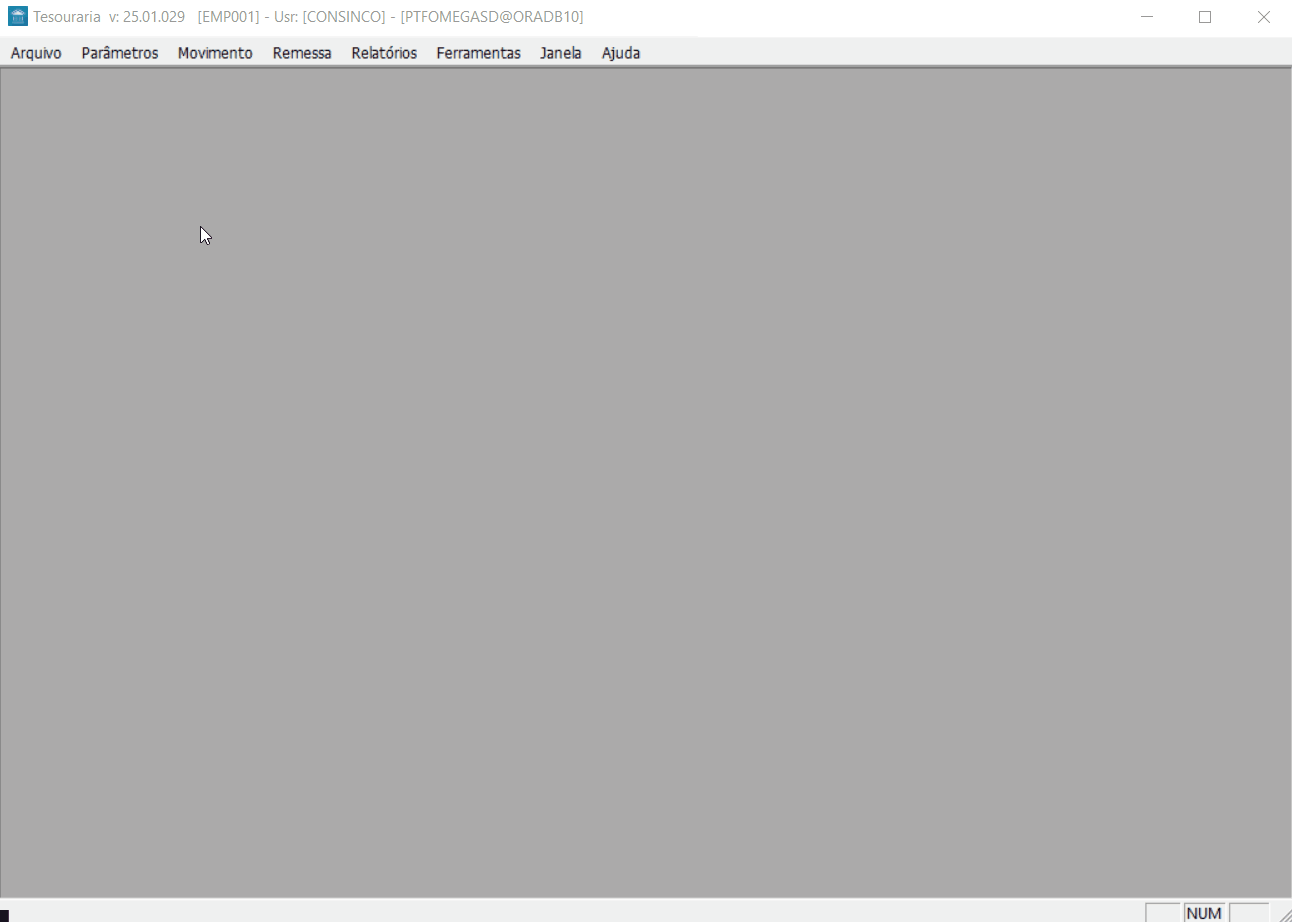Click the empty status panel left of NUM
This screenshot has height=922, width=1292.
point(1162,912)
